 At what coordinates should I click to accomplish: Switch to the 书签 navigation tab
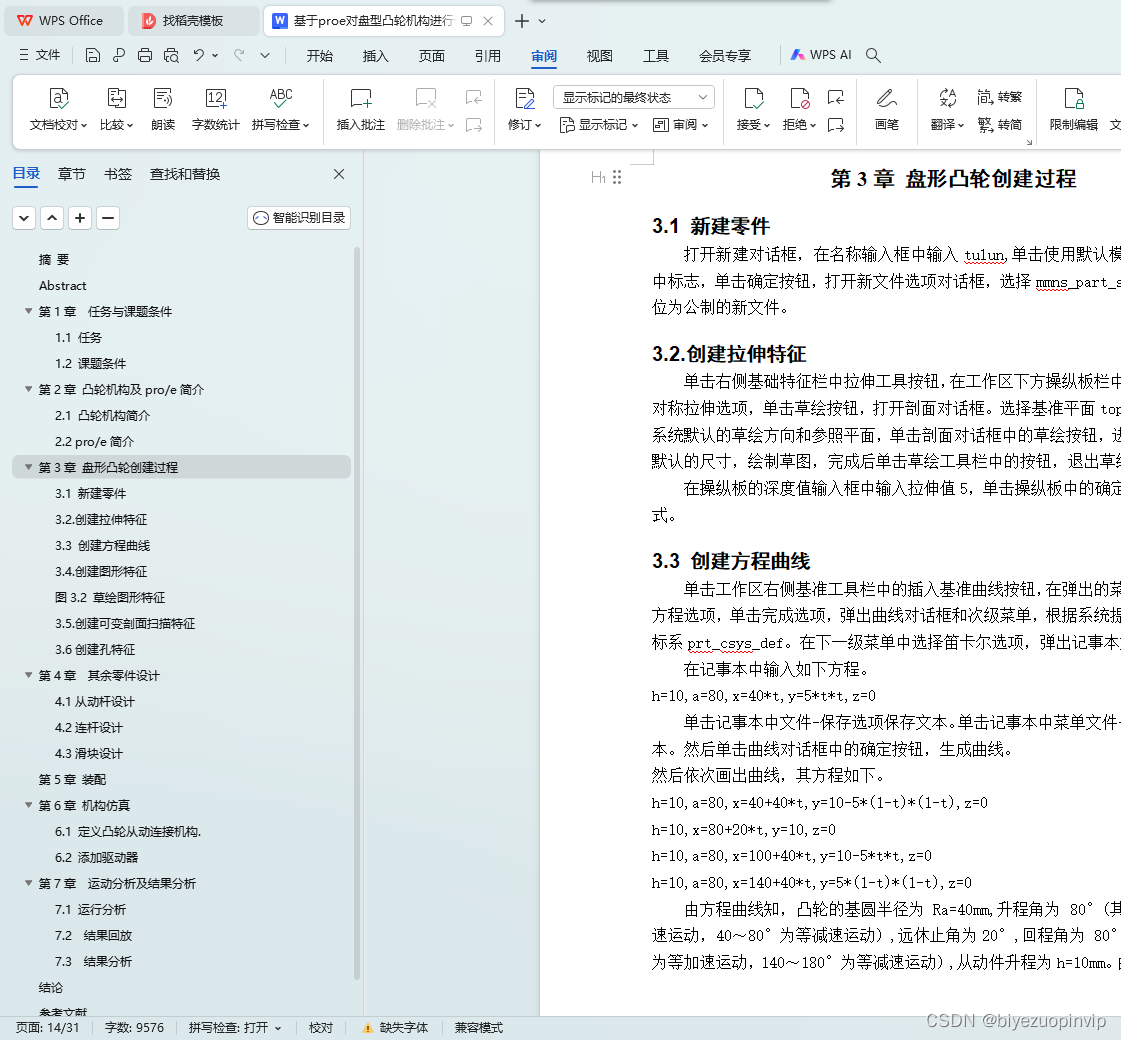coord(118,174)
